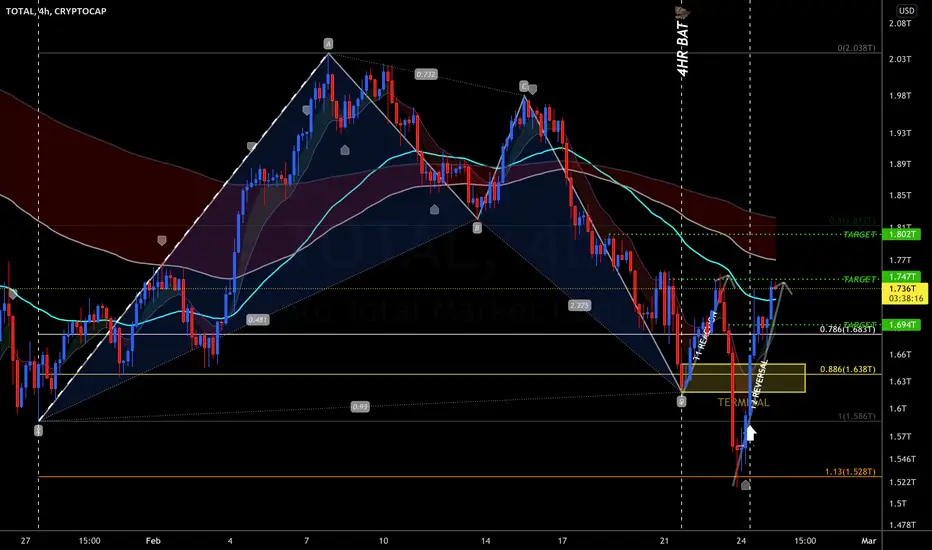The height and width of the screenshot is (550, 932).
Task: Click date 27 on the time axis
Action: tap(25, 540)
